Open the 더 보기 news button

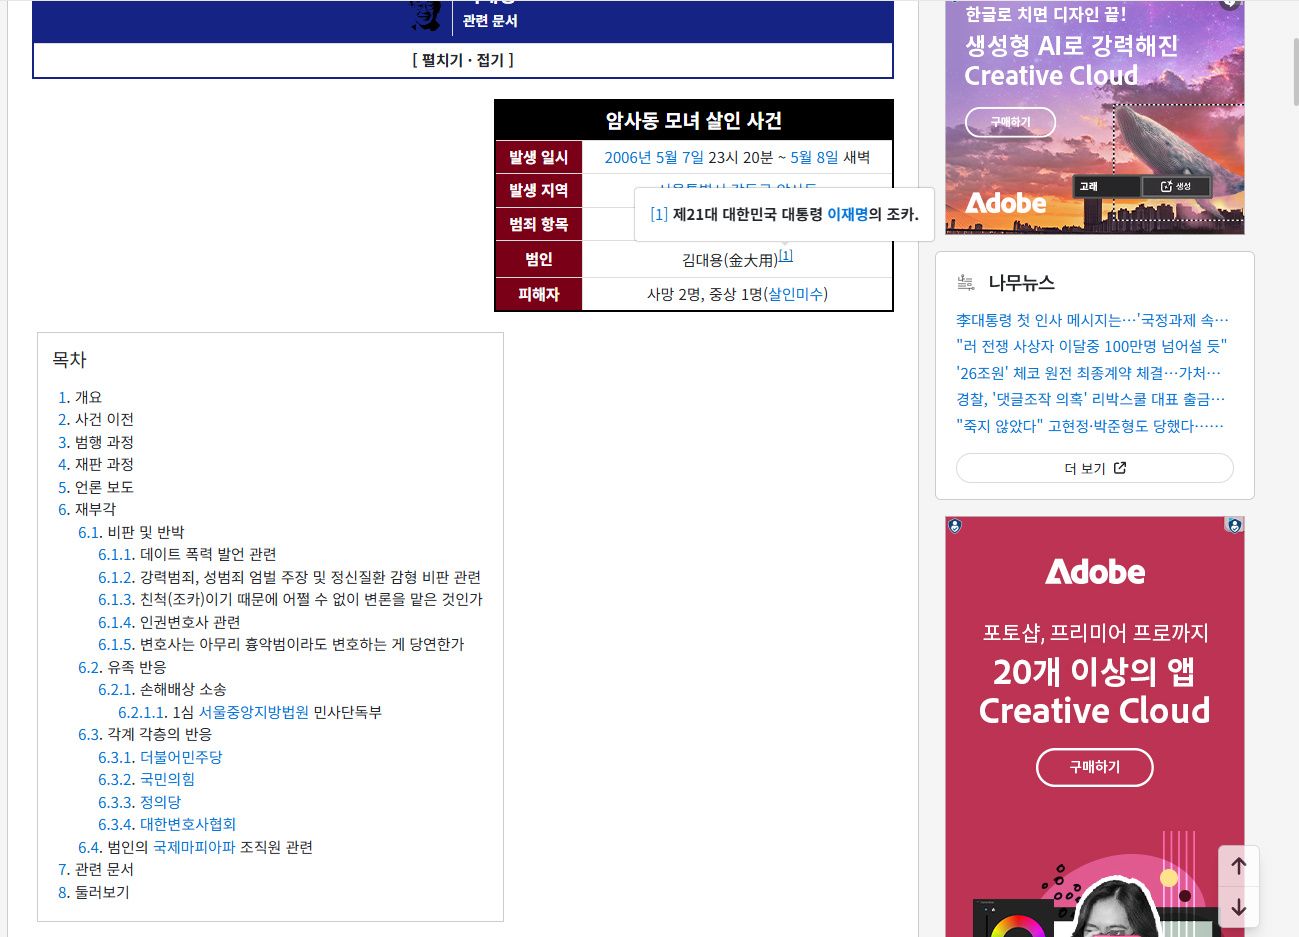point(1095,468)
